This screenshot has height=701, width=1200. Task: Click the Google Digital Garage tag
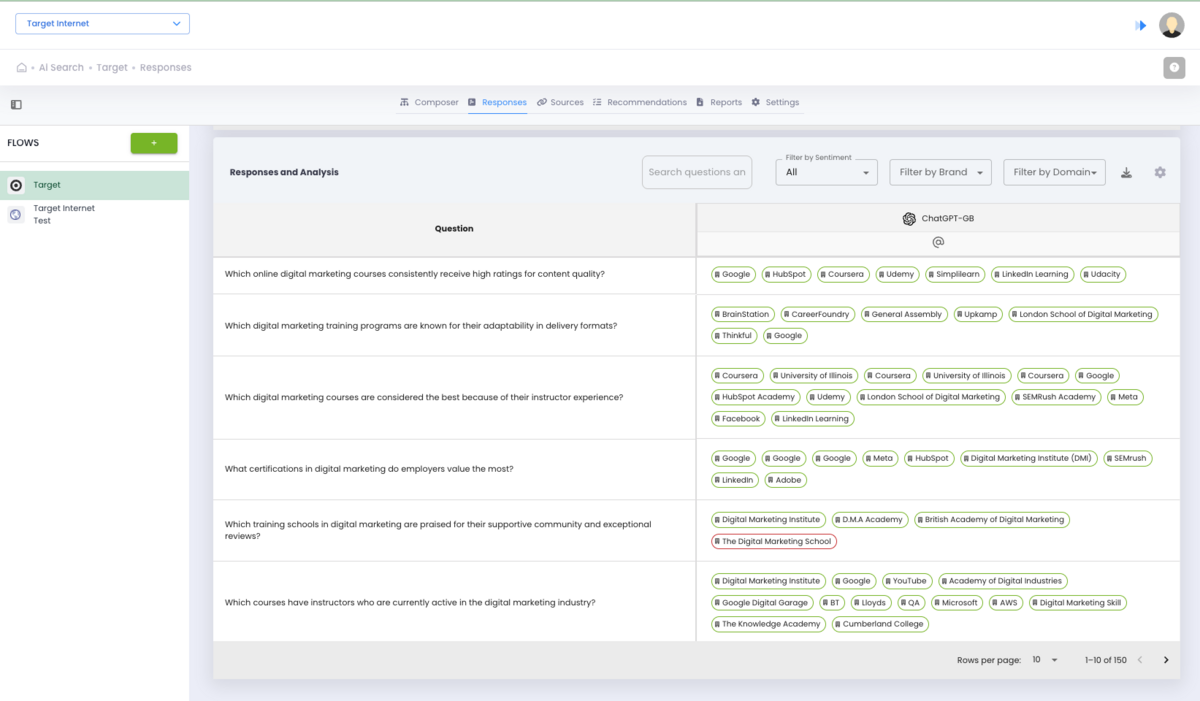(762, 602)
